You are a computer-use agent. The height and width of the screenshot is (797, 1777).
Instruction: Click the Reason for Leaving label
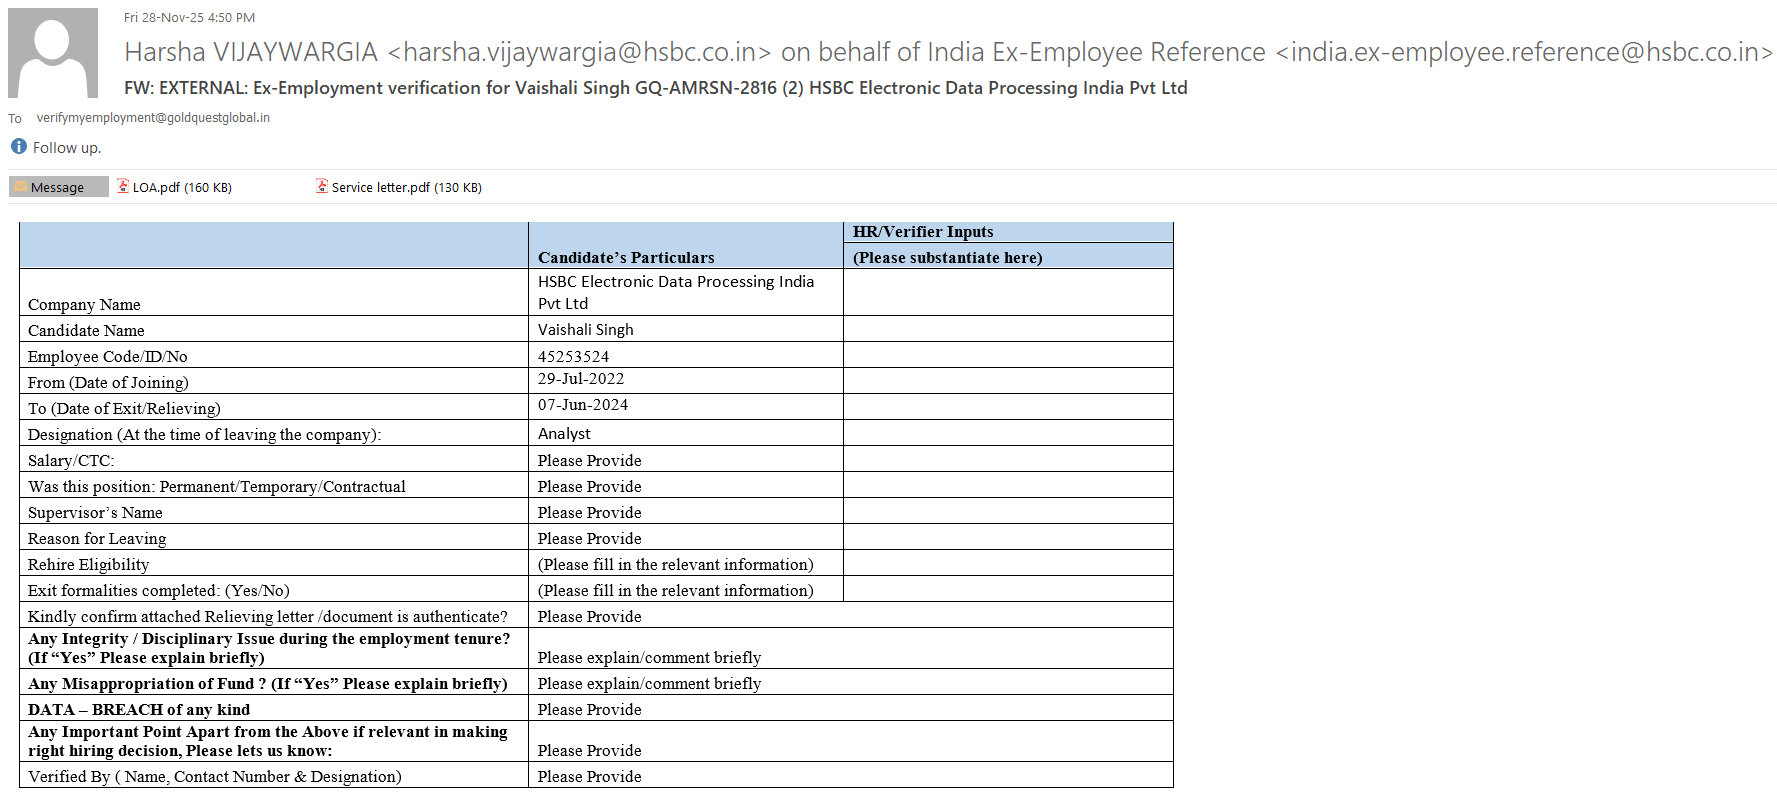[x=97, y=539]
